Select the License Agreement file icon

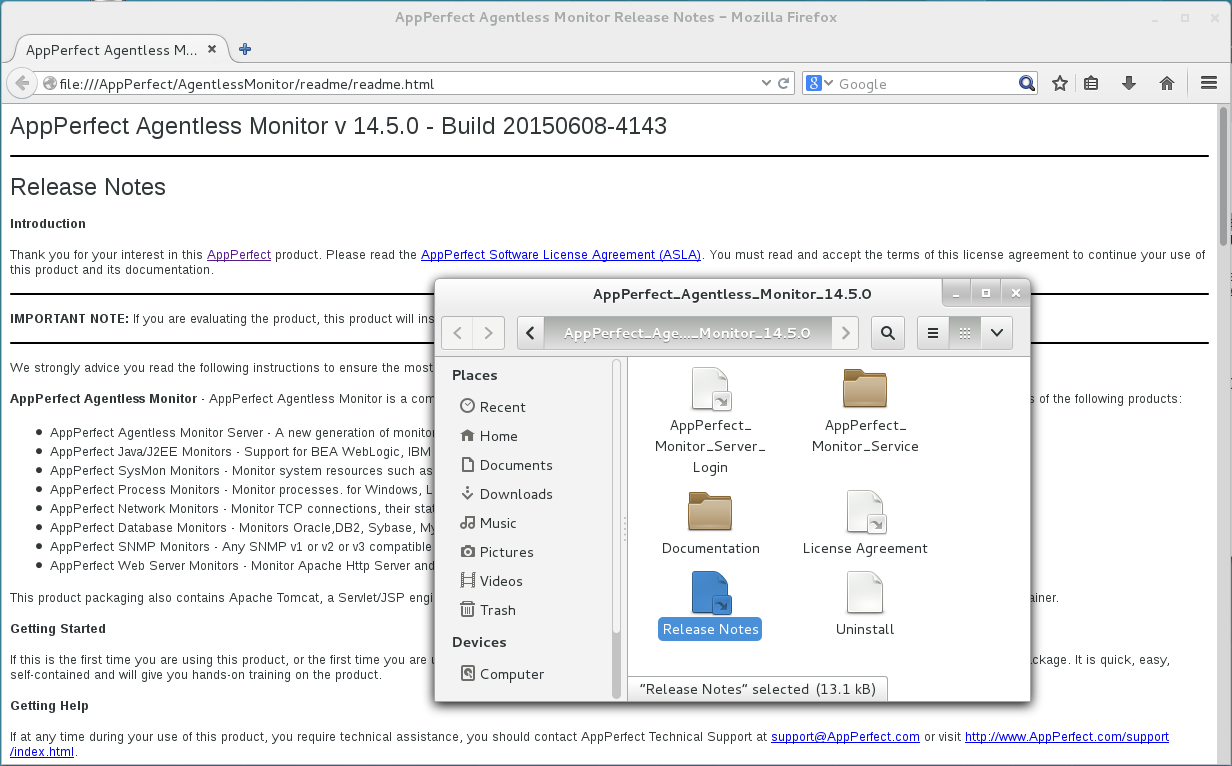(865, 512)
